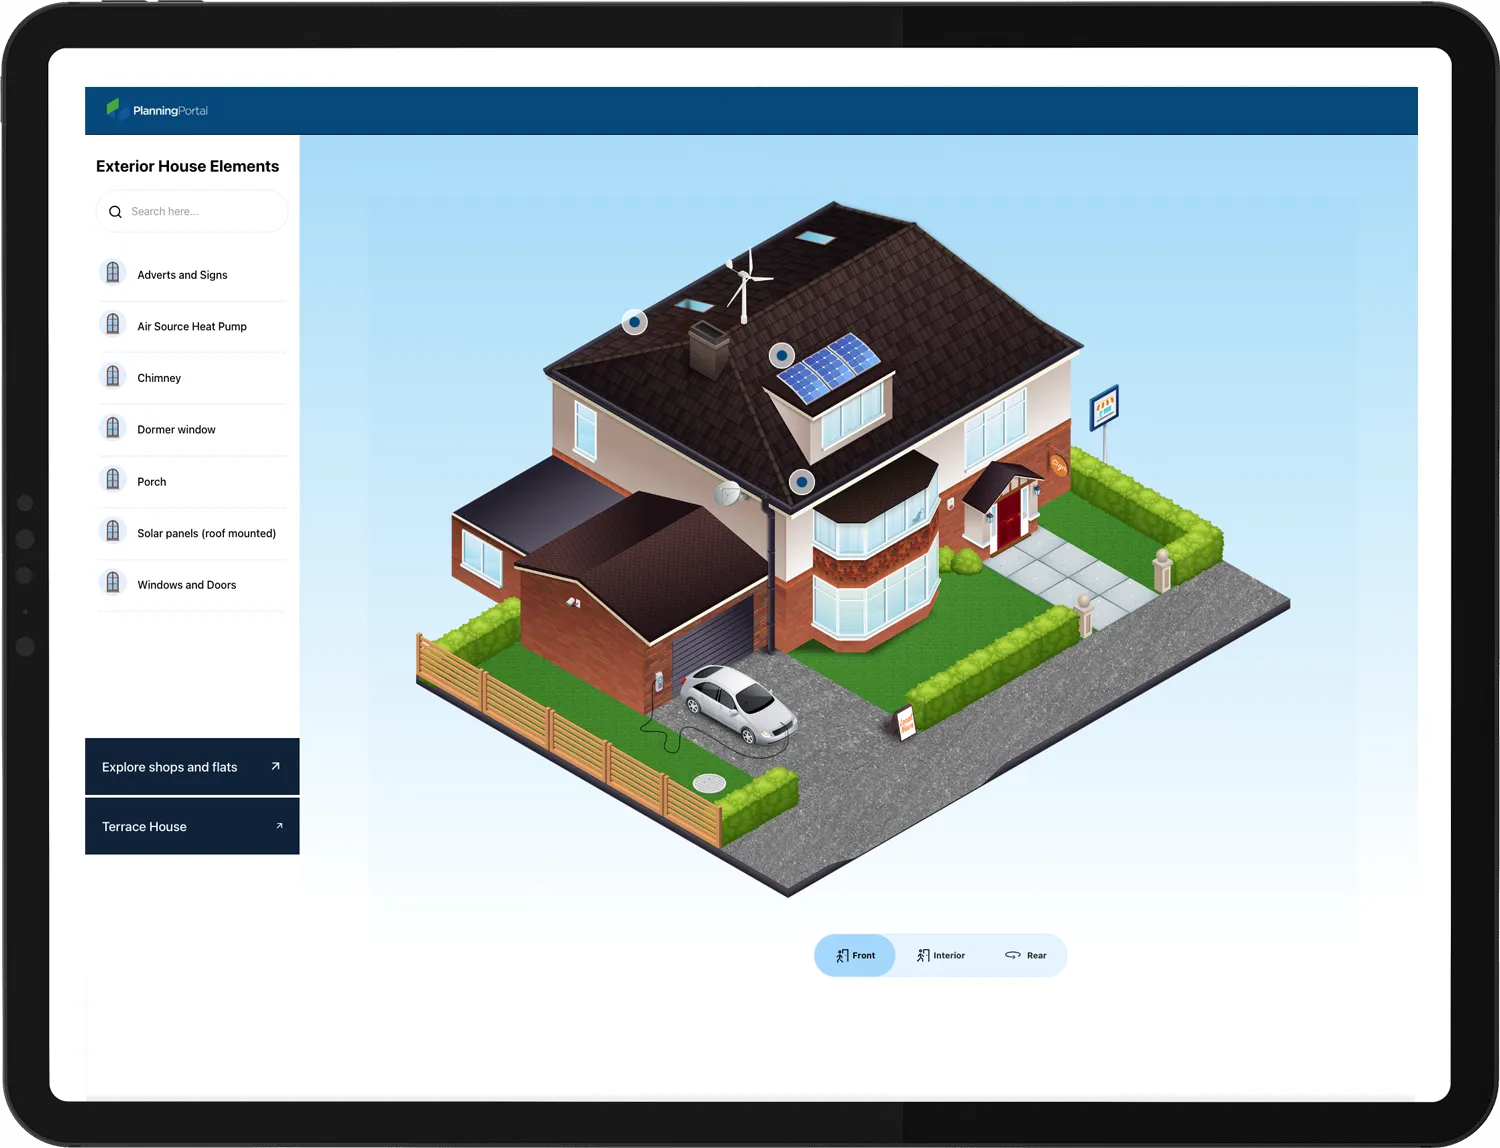
Task: Expand the Adverts and Signs list item
Action: click(182, 274)
